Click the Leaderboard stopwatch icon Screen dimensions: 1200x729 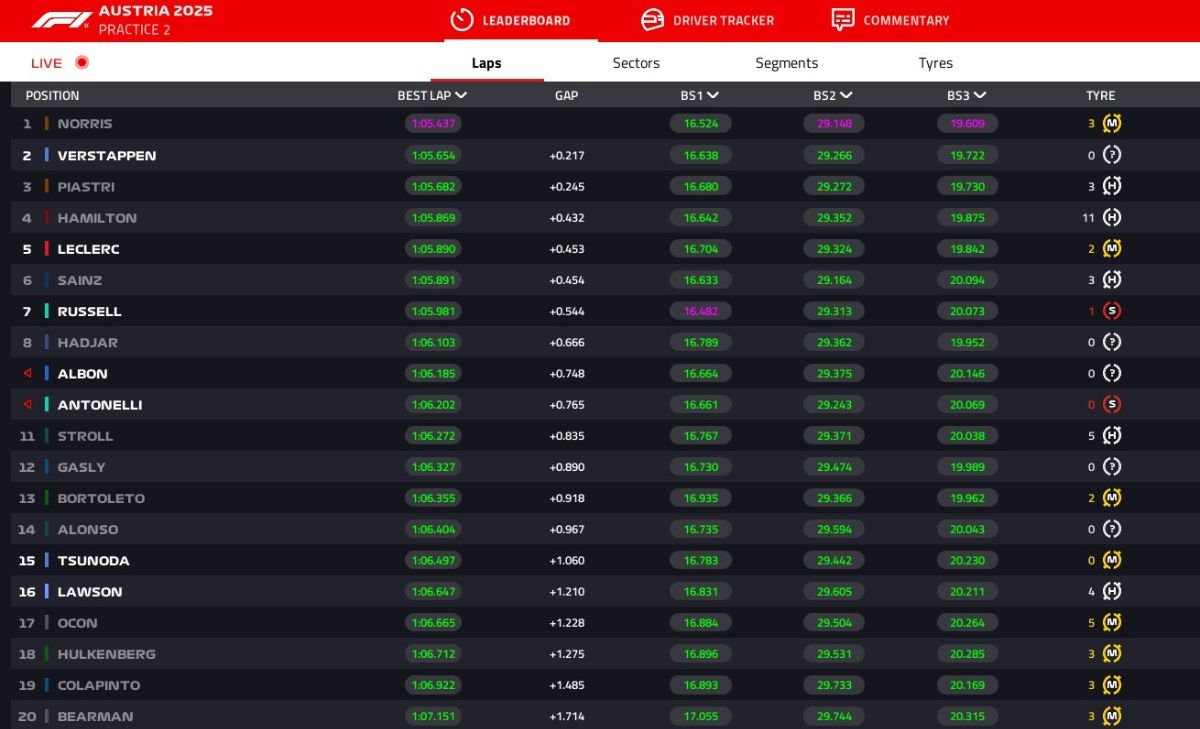(461, 20)
